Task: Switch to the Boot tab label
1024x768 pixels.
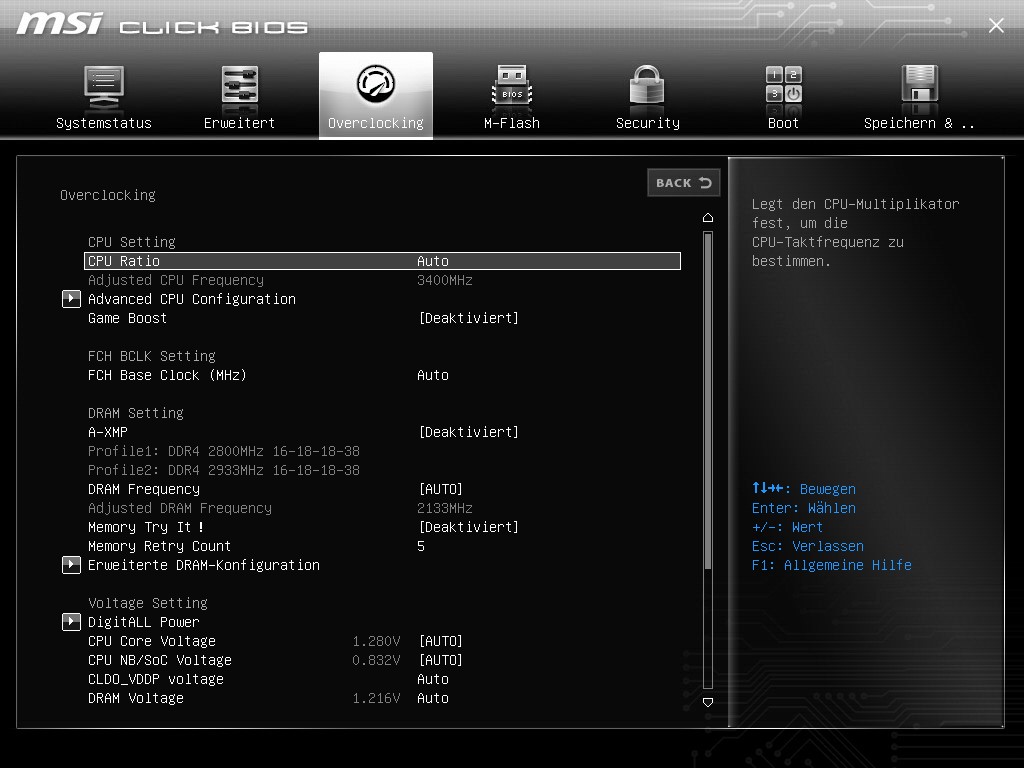Action: 784,123
